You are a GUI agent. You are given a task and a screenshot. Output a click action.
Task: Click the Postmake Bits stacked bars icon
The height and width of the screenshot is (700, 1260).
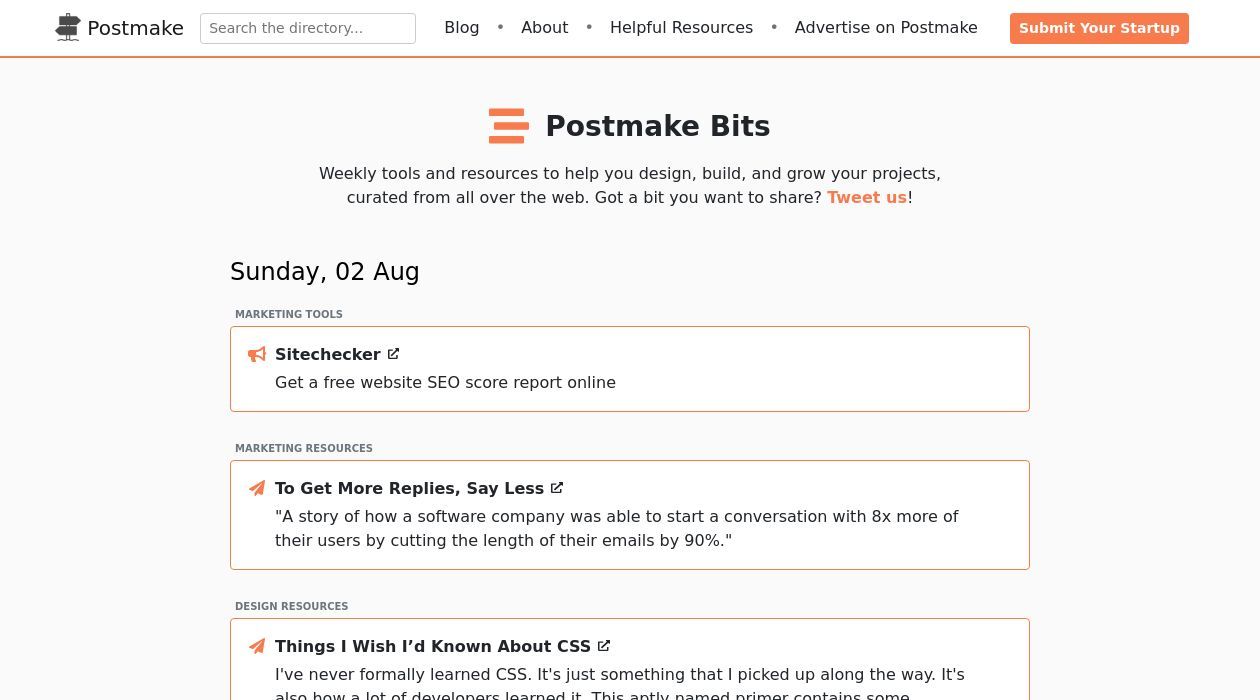click(x=508, y=126)
